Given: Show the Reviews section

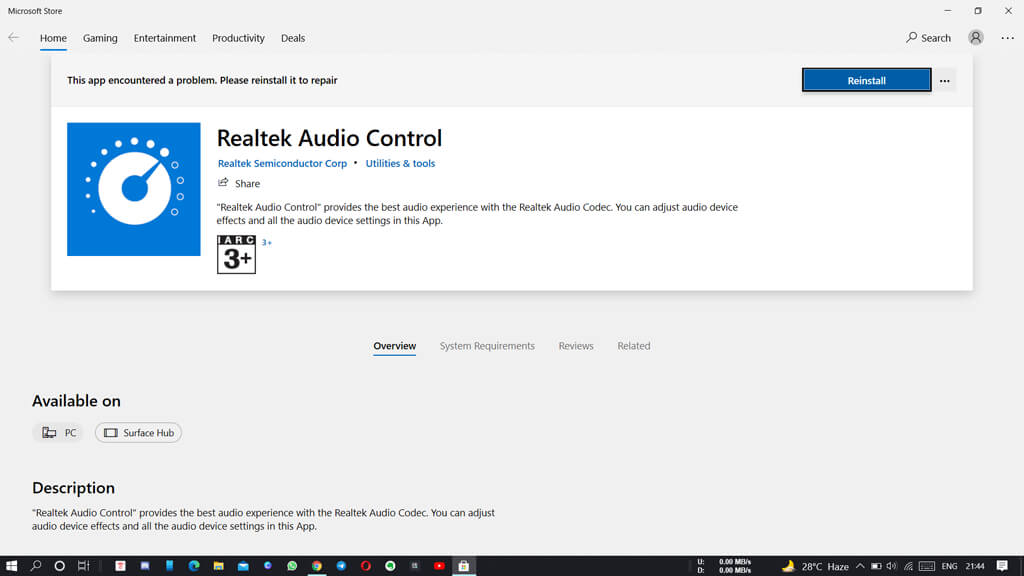Looking at the screenshot, I should [576, 346].
